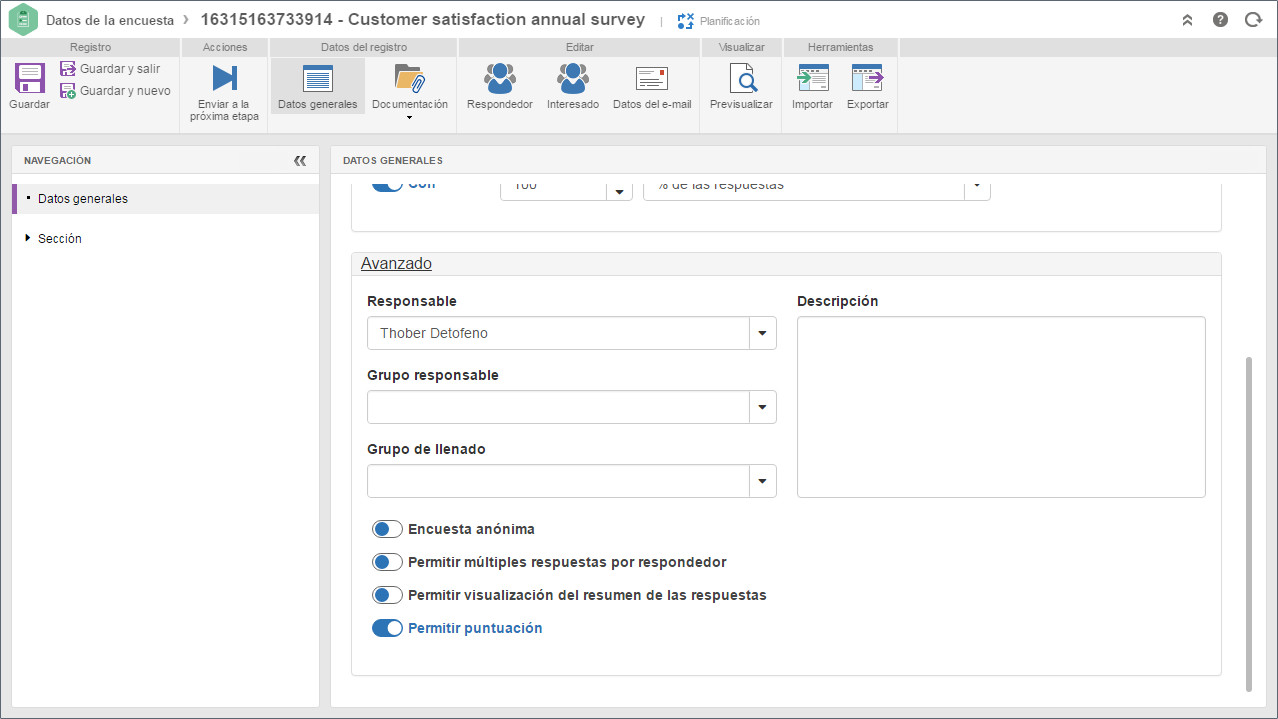Click the Guardar save icon
This screenshot has width=1278, height=719.
pyautogui.click(x=30, y=78)
